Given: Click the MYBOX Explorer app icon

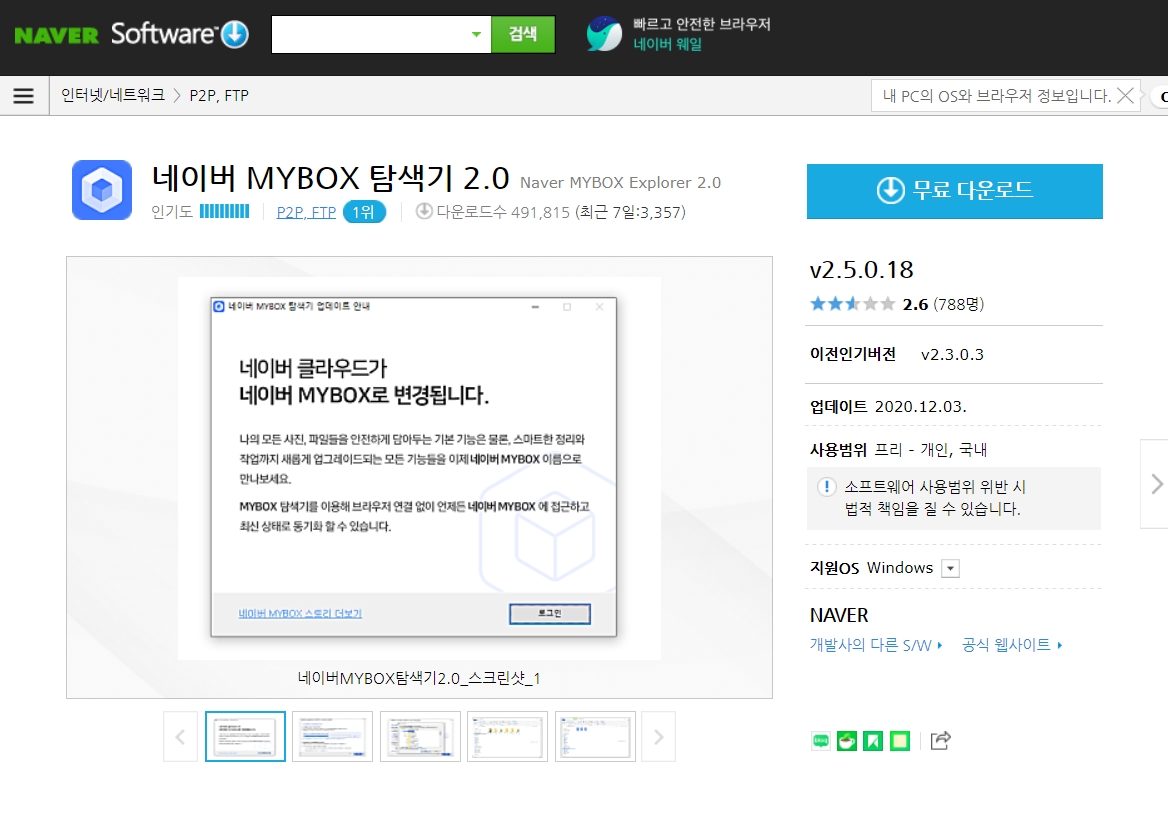Looking at the screenshot, I should [102, 190].
